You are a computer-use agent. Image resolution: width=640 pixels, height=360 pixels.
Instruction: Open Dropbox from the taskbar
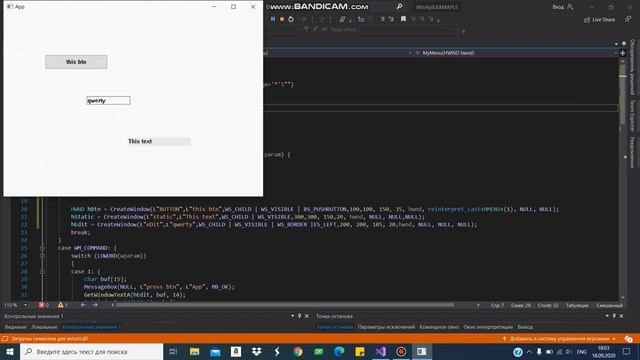tap(256, 351)
